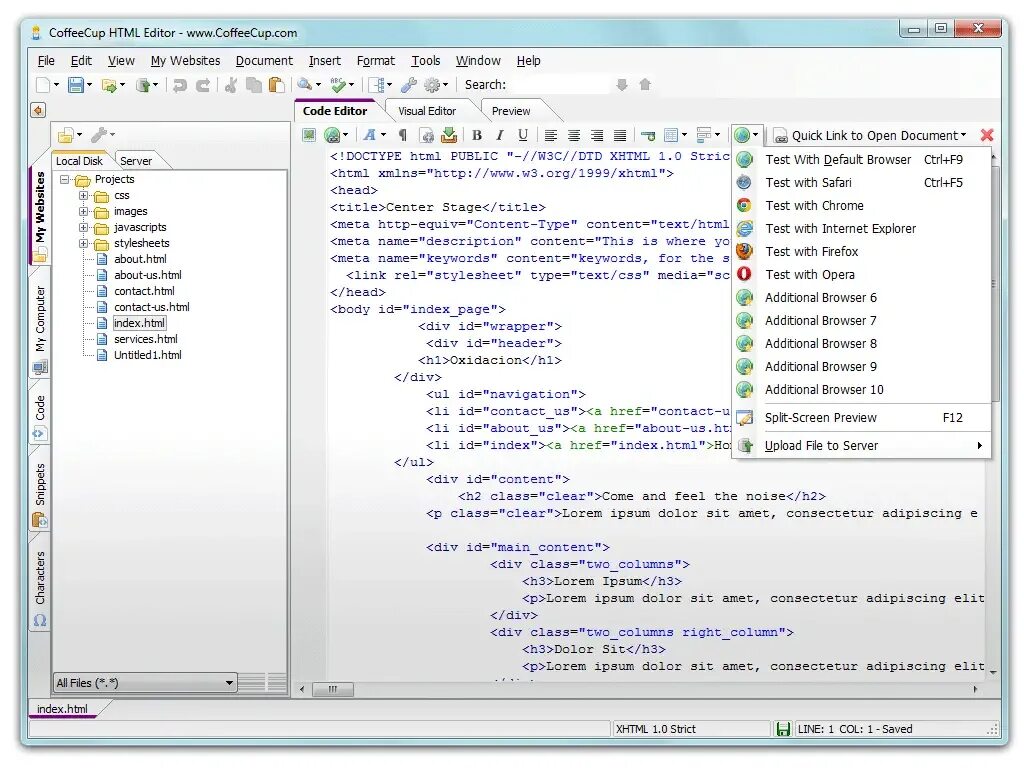Justify text alignment
This screenshot has width=1024, height=768.
(620, 135)
